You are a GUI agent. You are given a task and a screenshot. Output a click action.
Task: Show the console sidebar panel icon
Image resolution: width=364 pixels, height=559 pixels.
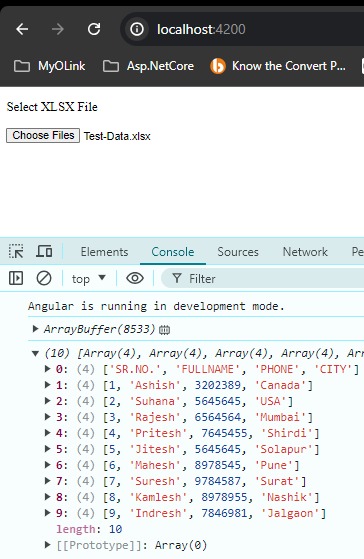[16, 278]
